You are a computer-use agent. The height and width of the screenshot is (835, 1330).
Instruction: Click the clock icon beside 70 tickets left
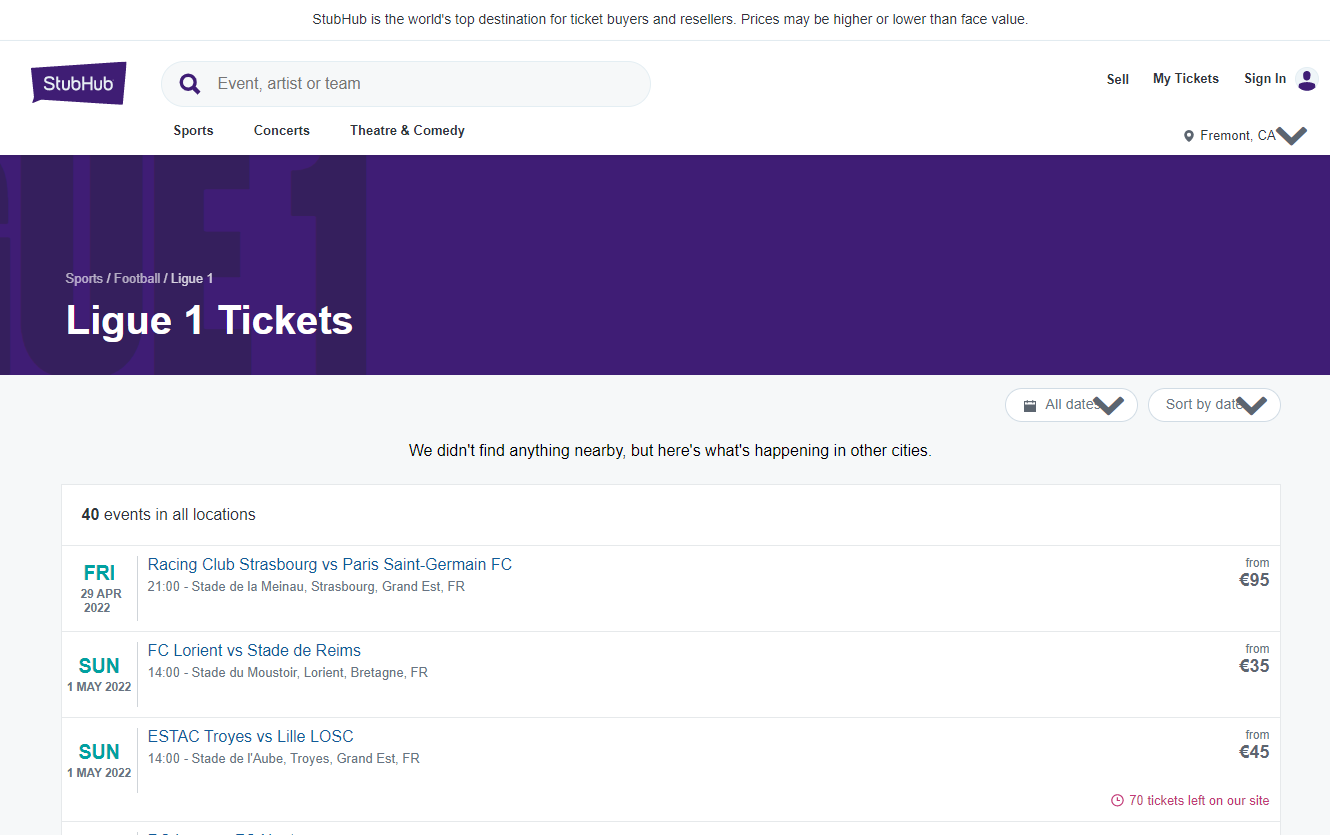(1117, 800)
